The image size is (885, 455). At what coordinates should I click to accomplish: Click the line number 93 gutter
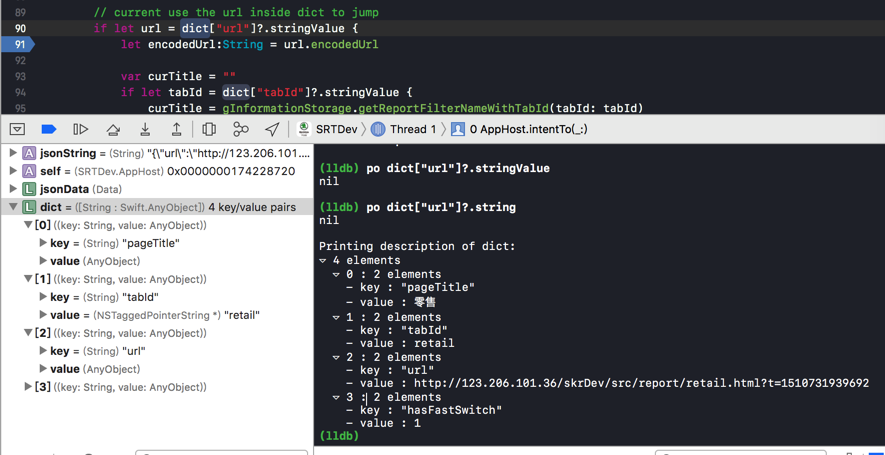20,76
